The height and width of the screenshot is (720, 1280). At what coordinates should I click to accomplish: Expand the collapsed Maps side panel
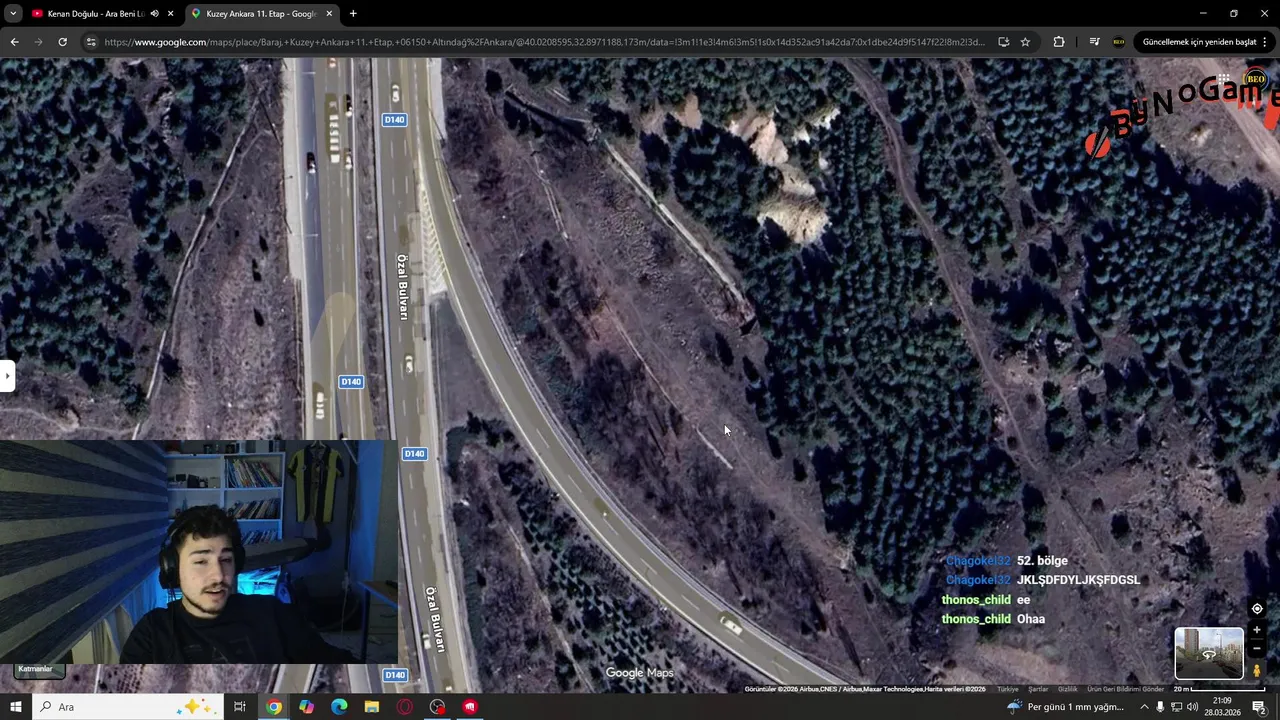[7, 376]
